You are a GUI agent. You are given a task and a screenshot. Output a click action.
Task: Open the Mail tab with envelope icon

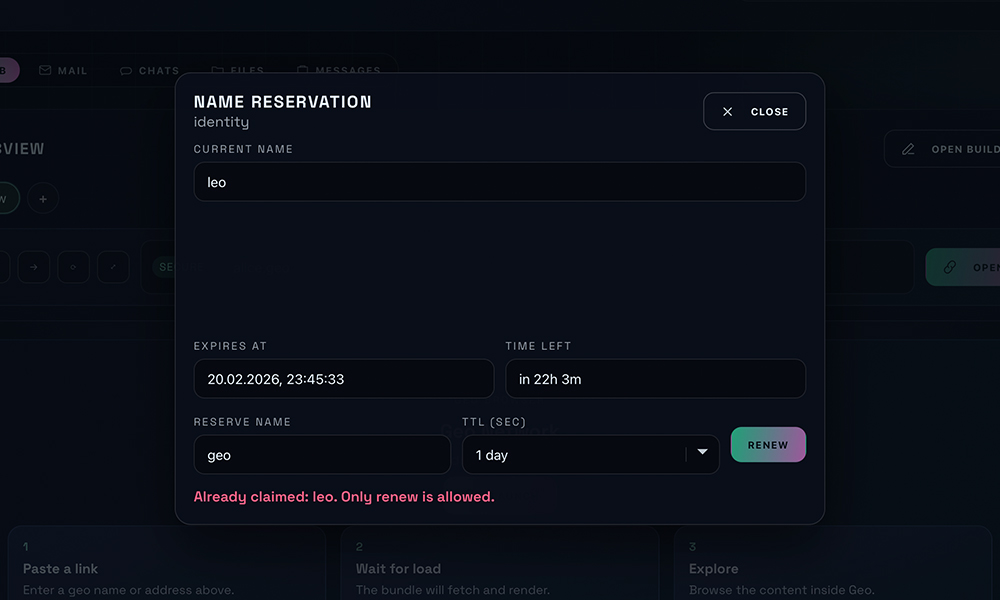point(63,71)
